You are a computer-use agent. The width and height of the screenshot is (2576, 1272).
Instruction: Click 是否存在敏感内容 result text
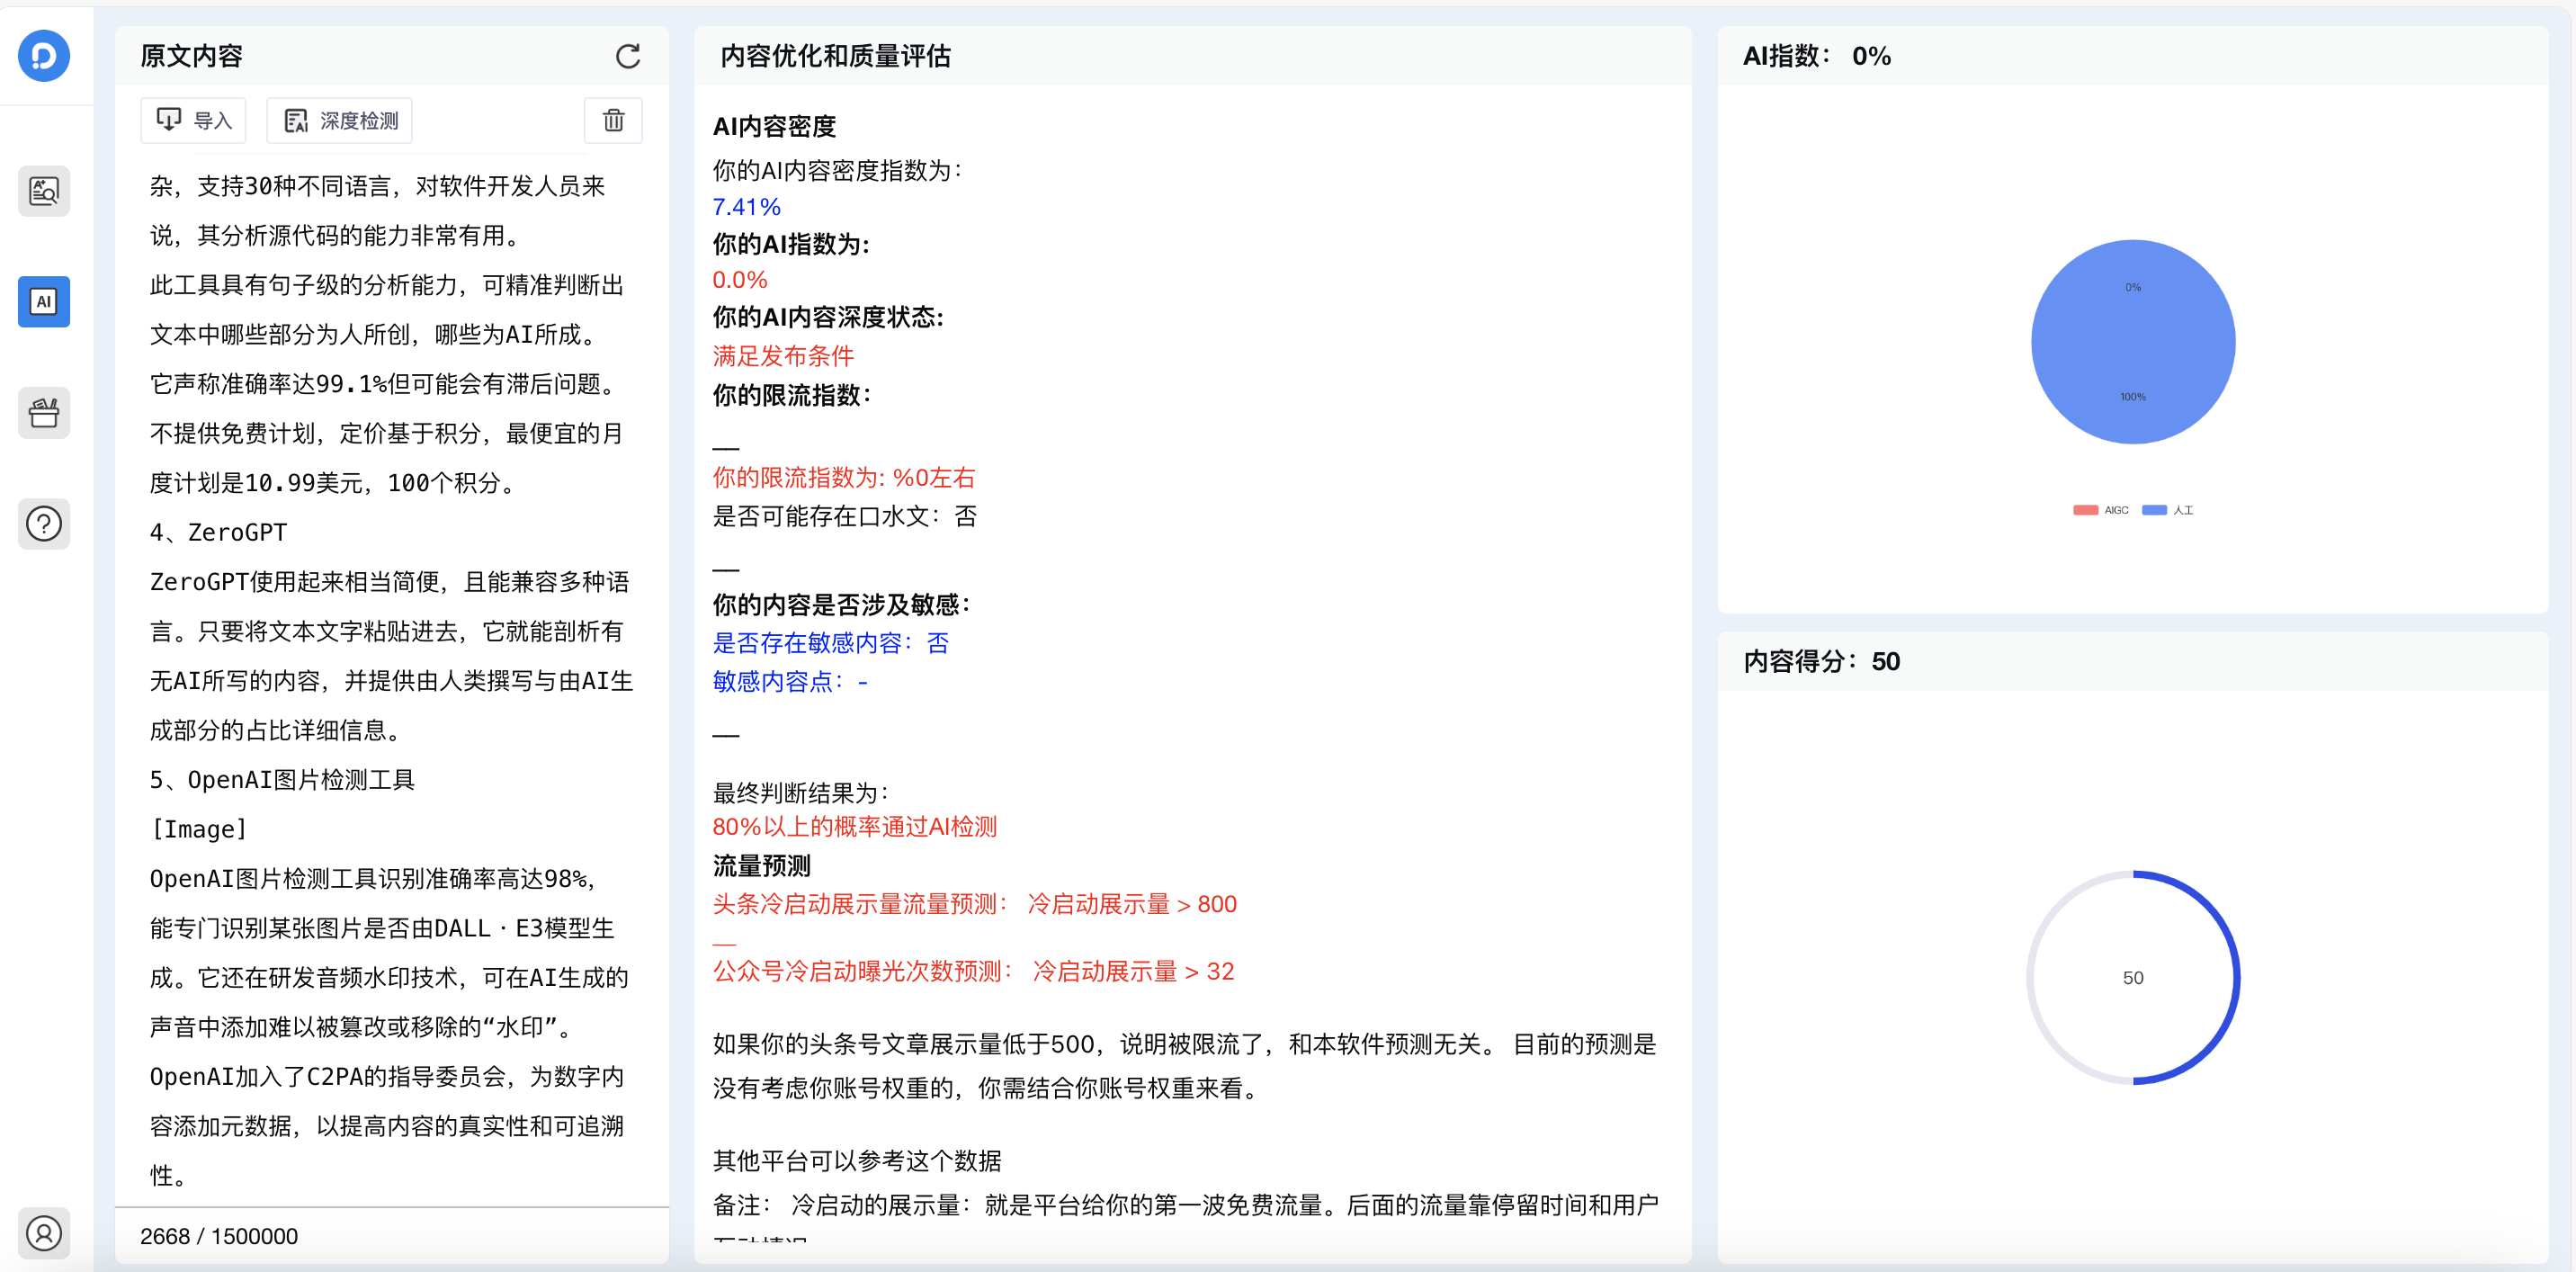(x=830, y=643)
